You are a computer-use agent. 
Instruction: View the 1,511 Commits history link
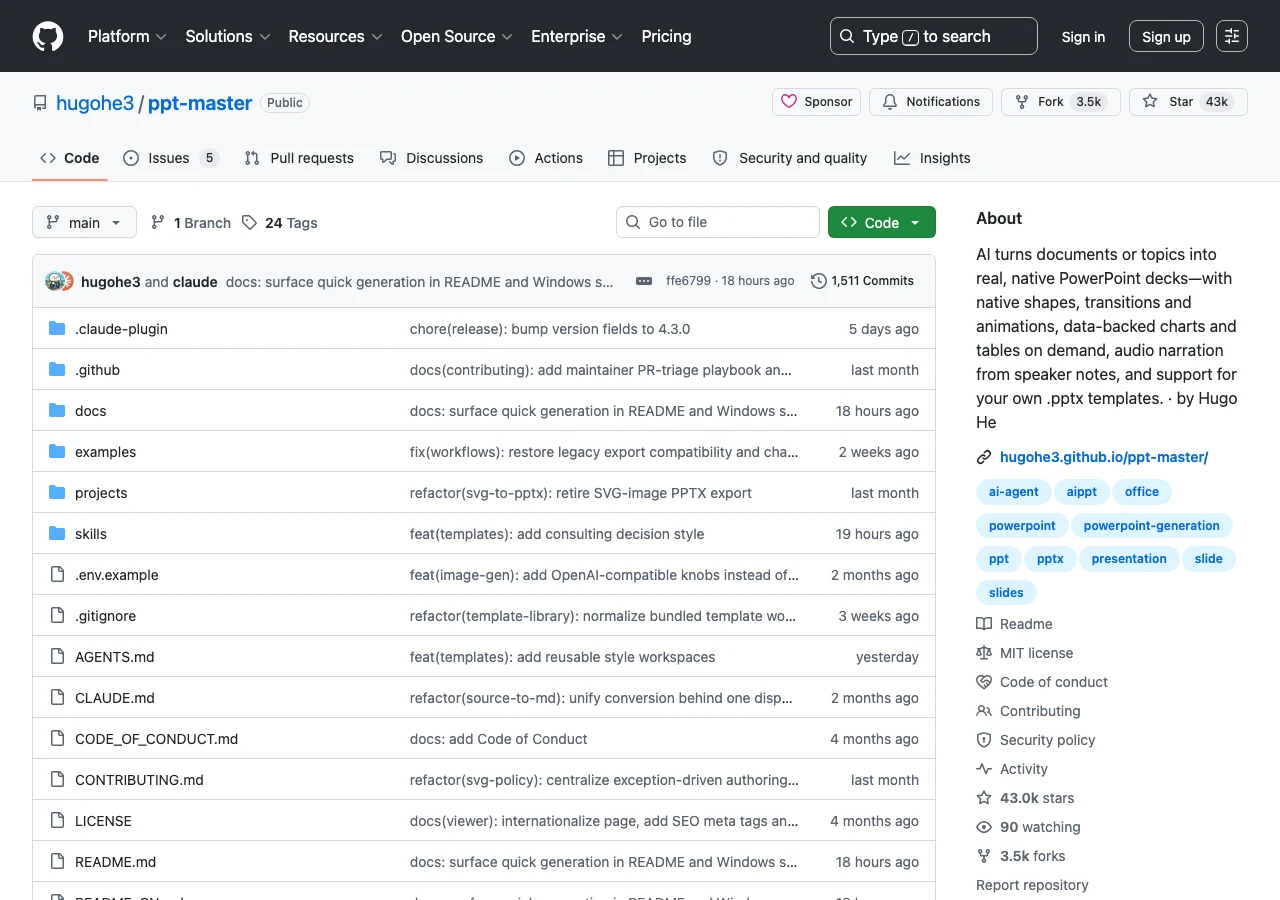[862, 281]
